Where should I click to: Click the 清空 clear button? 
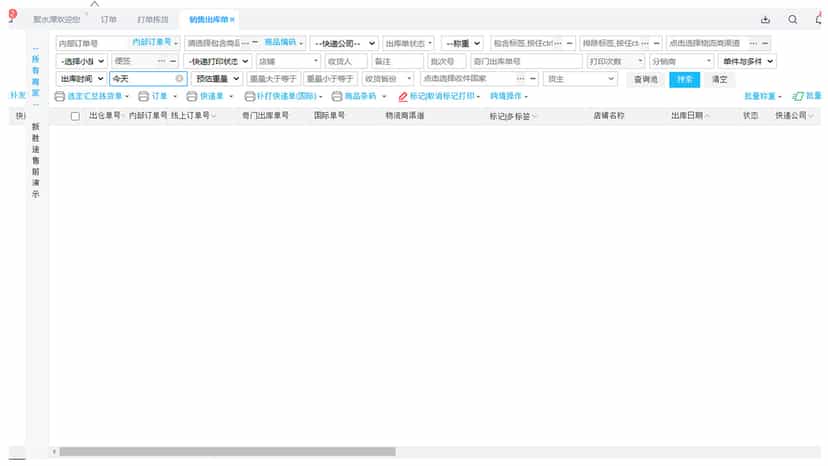coord(720,79)
